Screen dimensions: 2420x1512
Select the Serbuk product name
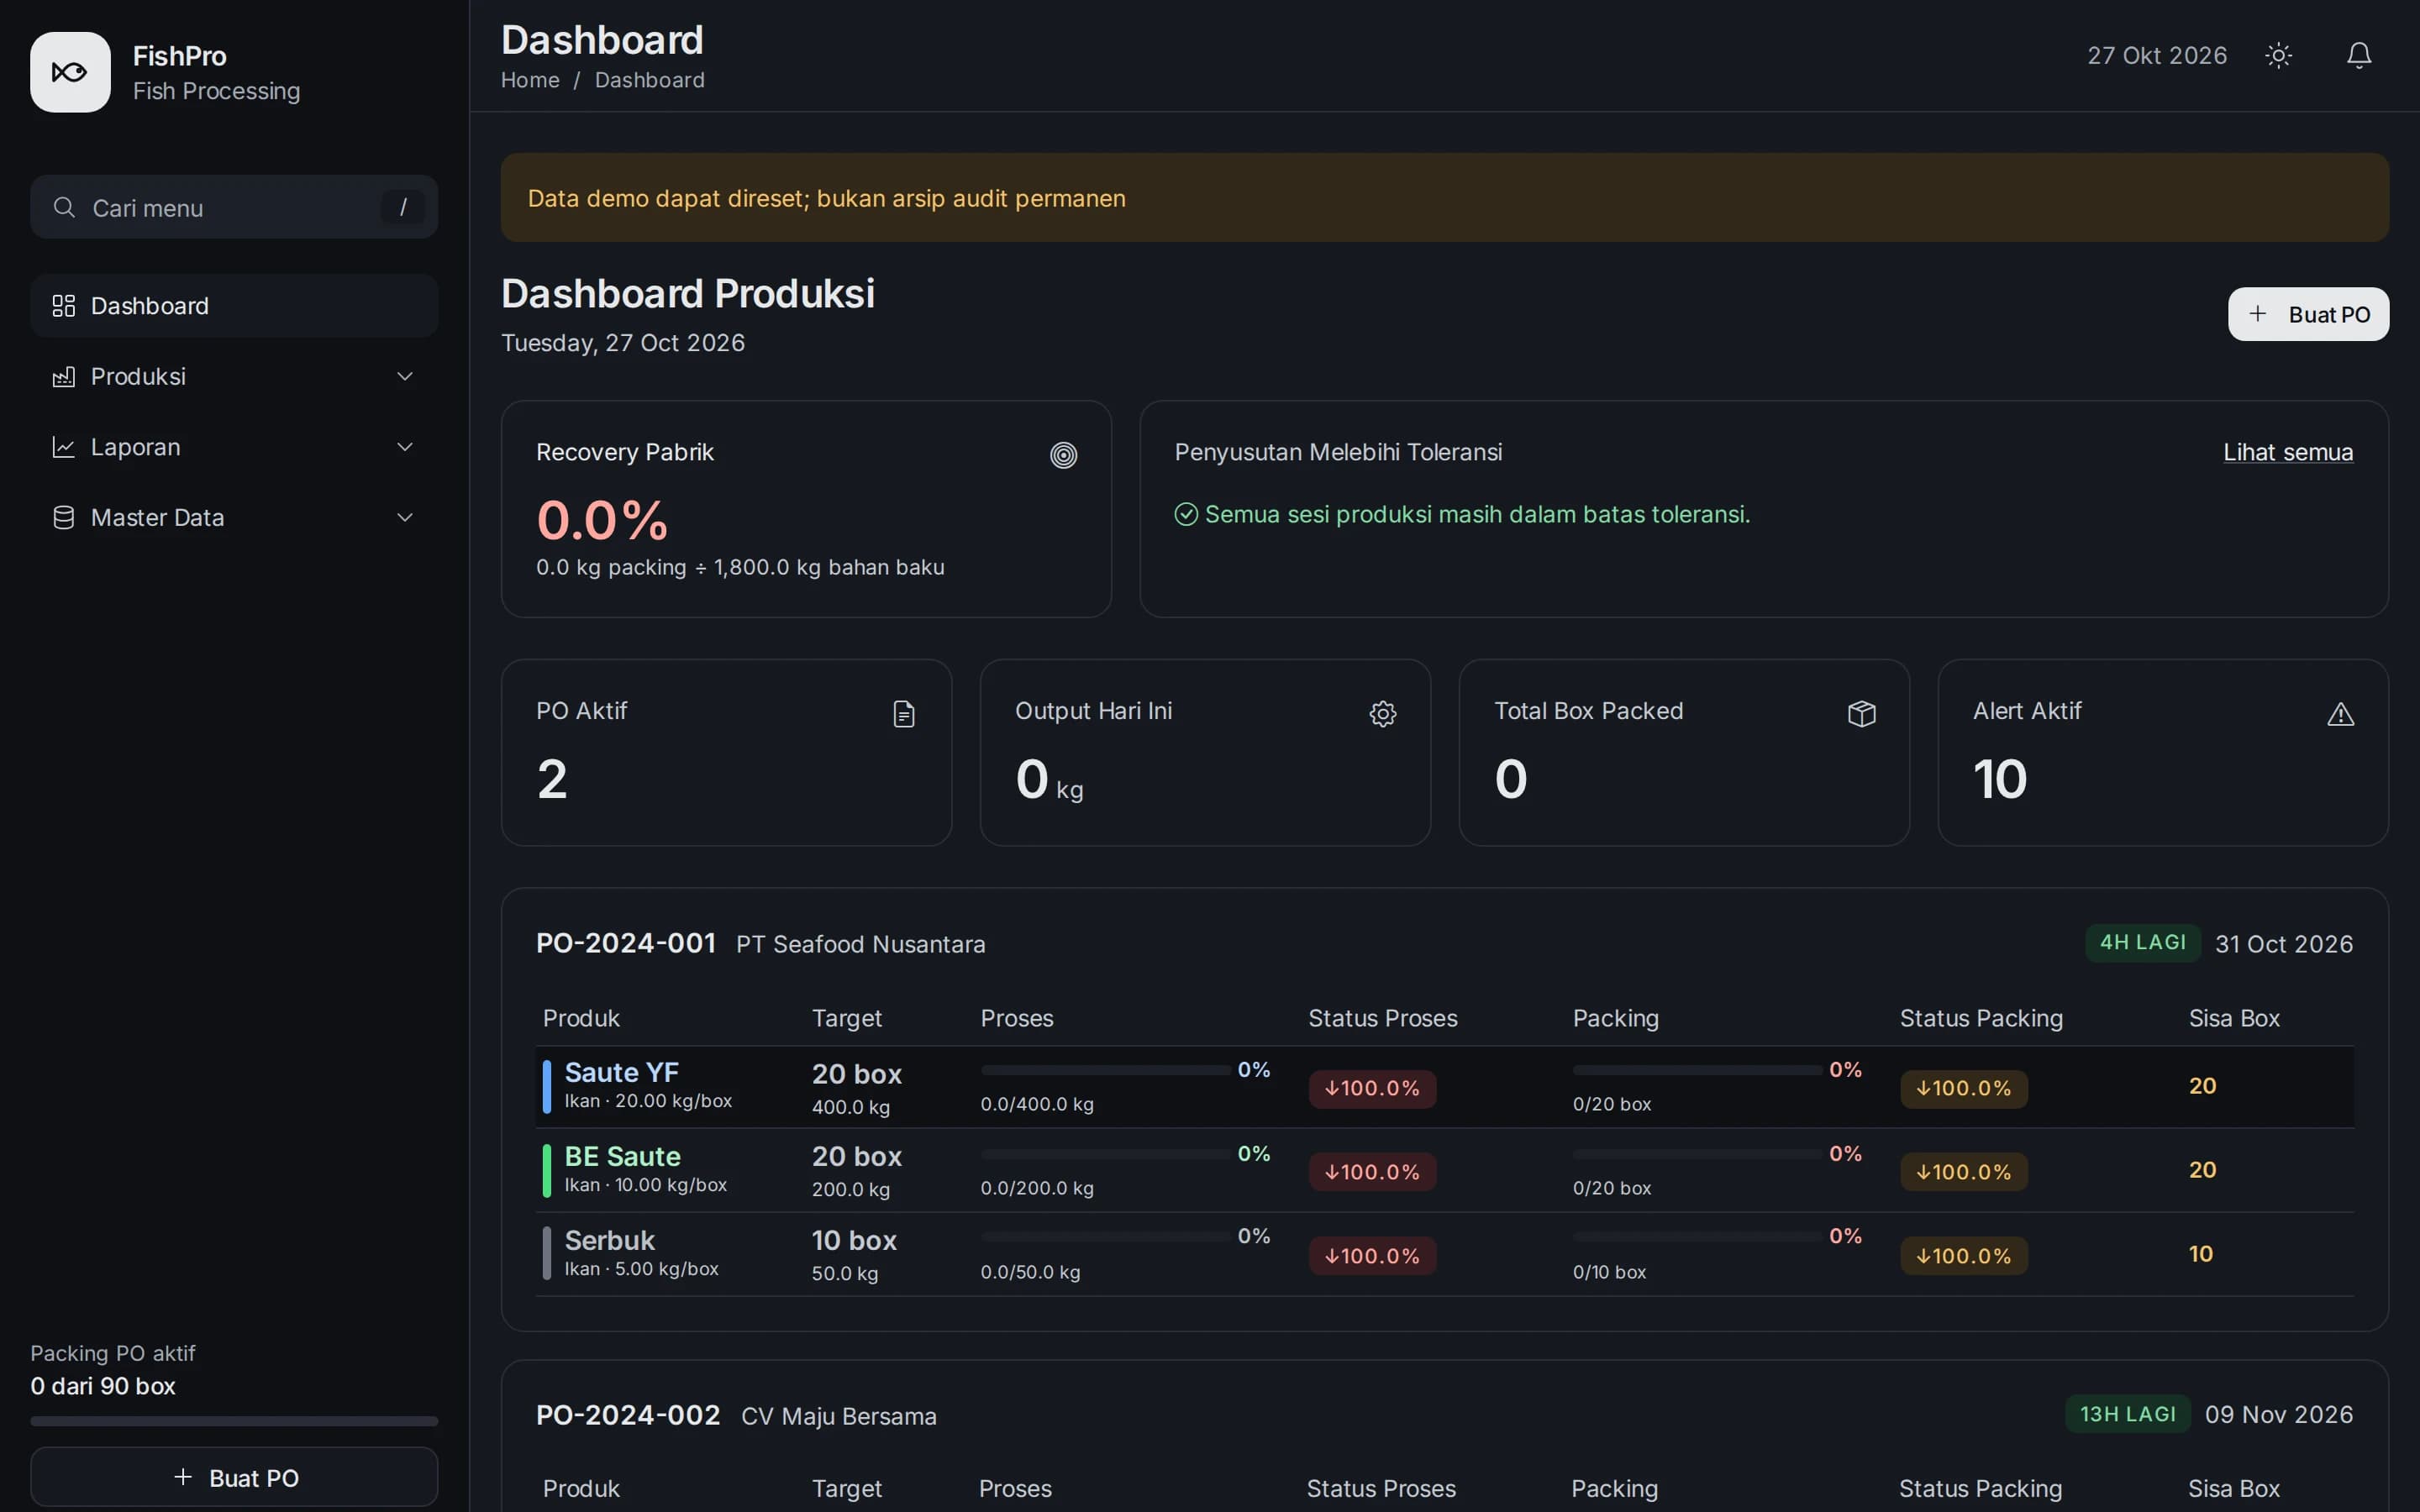coord(610,1241)
